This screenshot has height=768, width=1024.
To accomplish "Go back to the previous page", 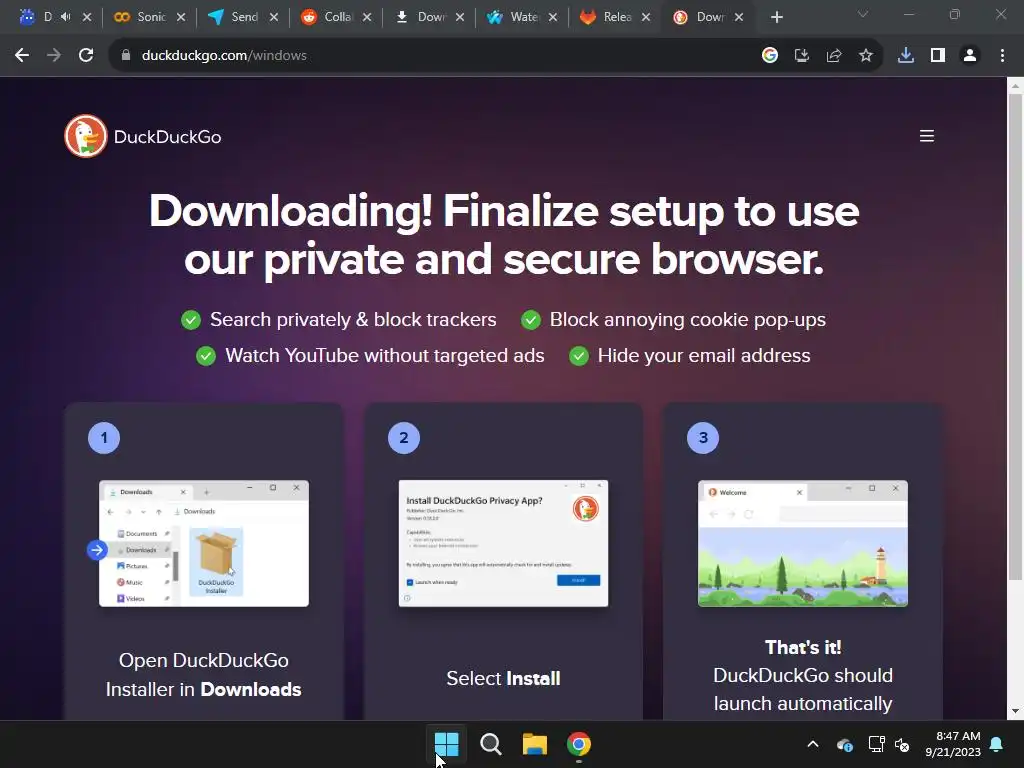I will [x=22, y=56].
